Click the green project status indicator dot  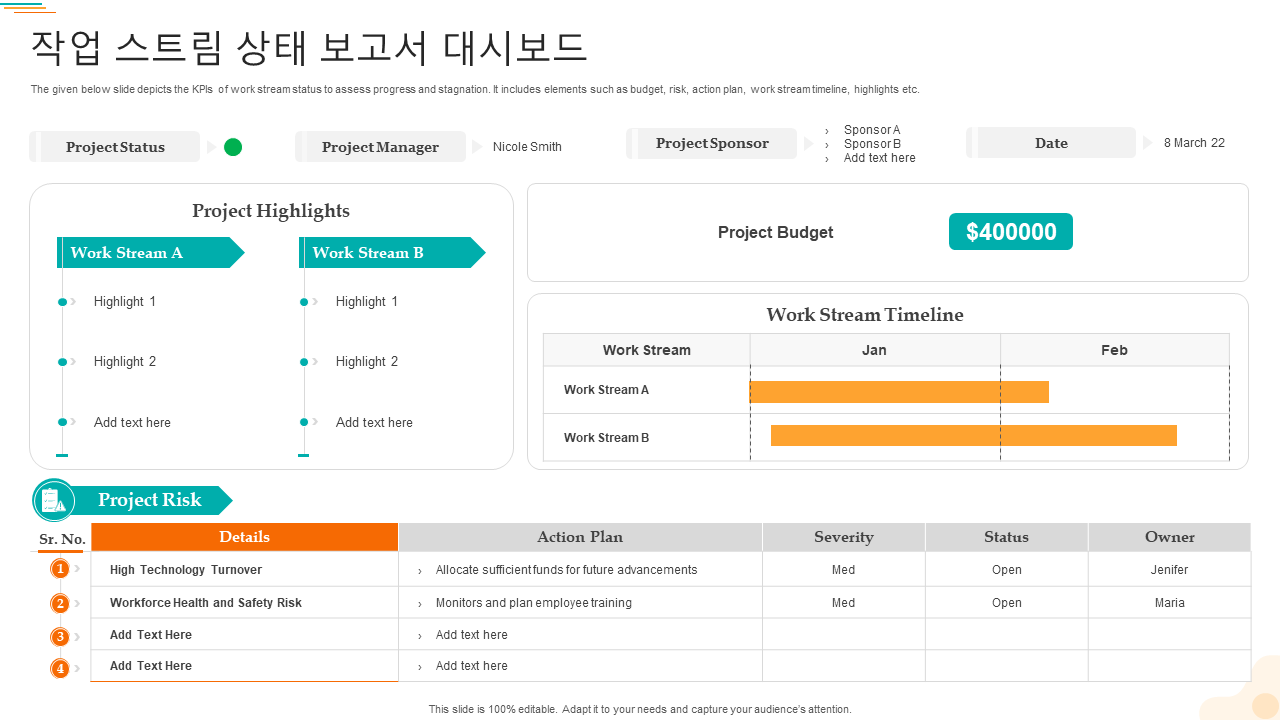(x=233, y=147)
